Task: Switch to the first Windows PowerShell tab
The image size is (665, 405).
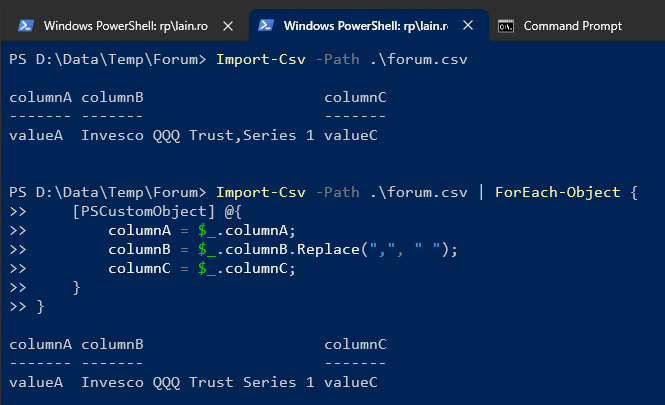Action: tap(126, 26)
